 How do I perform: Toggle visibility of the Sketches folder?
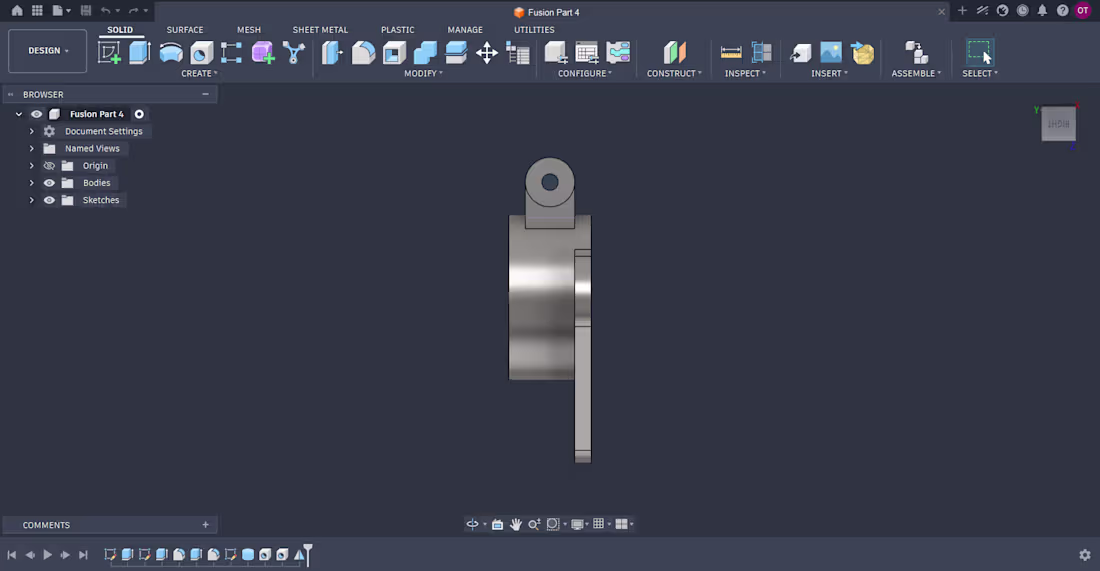49,200
